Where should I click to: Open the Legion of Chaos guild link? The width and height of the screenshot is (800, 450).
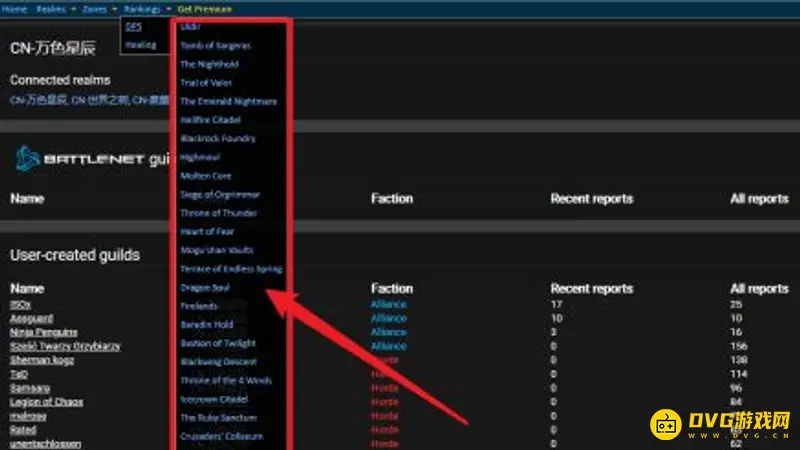pos(46,402)
